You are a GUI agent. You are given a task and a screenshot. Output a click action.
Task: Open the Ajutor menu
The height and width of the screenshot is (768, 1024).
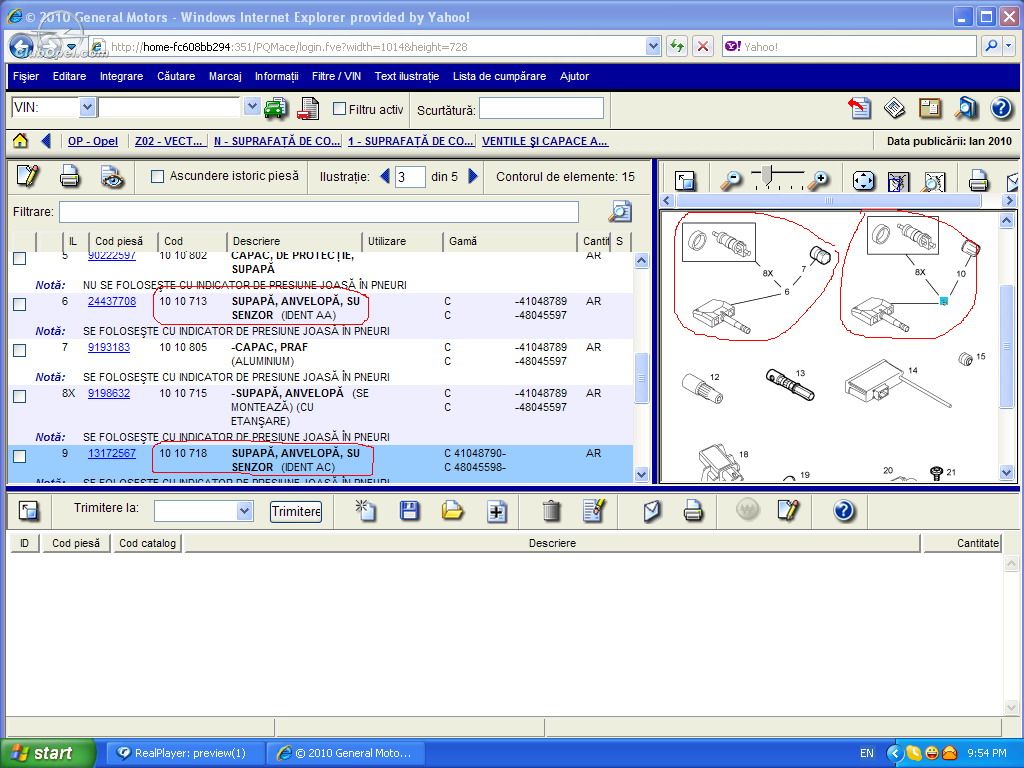click(x=574, y=76)
